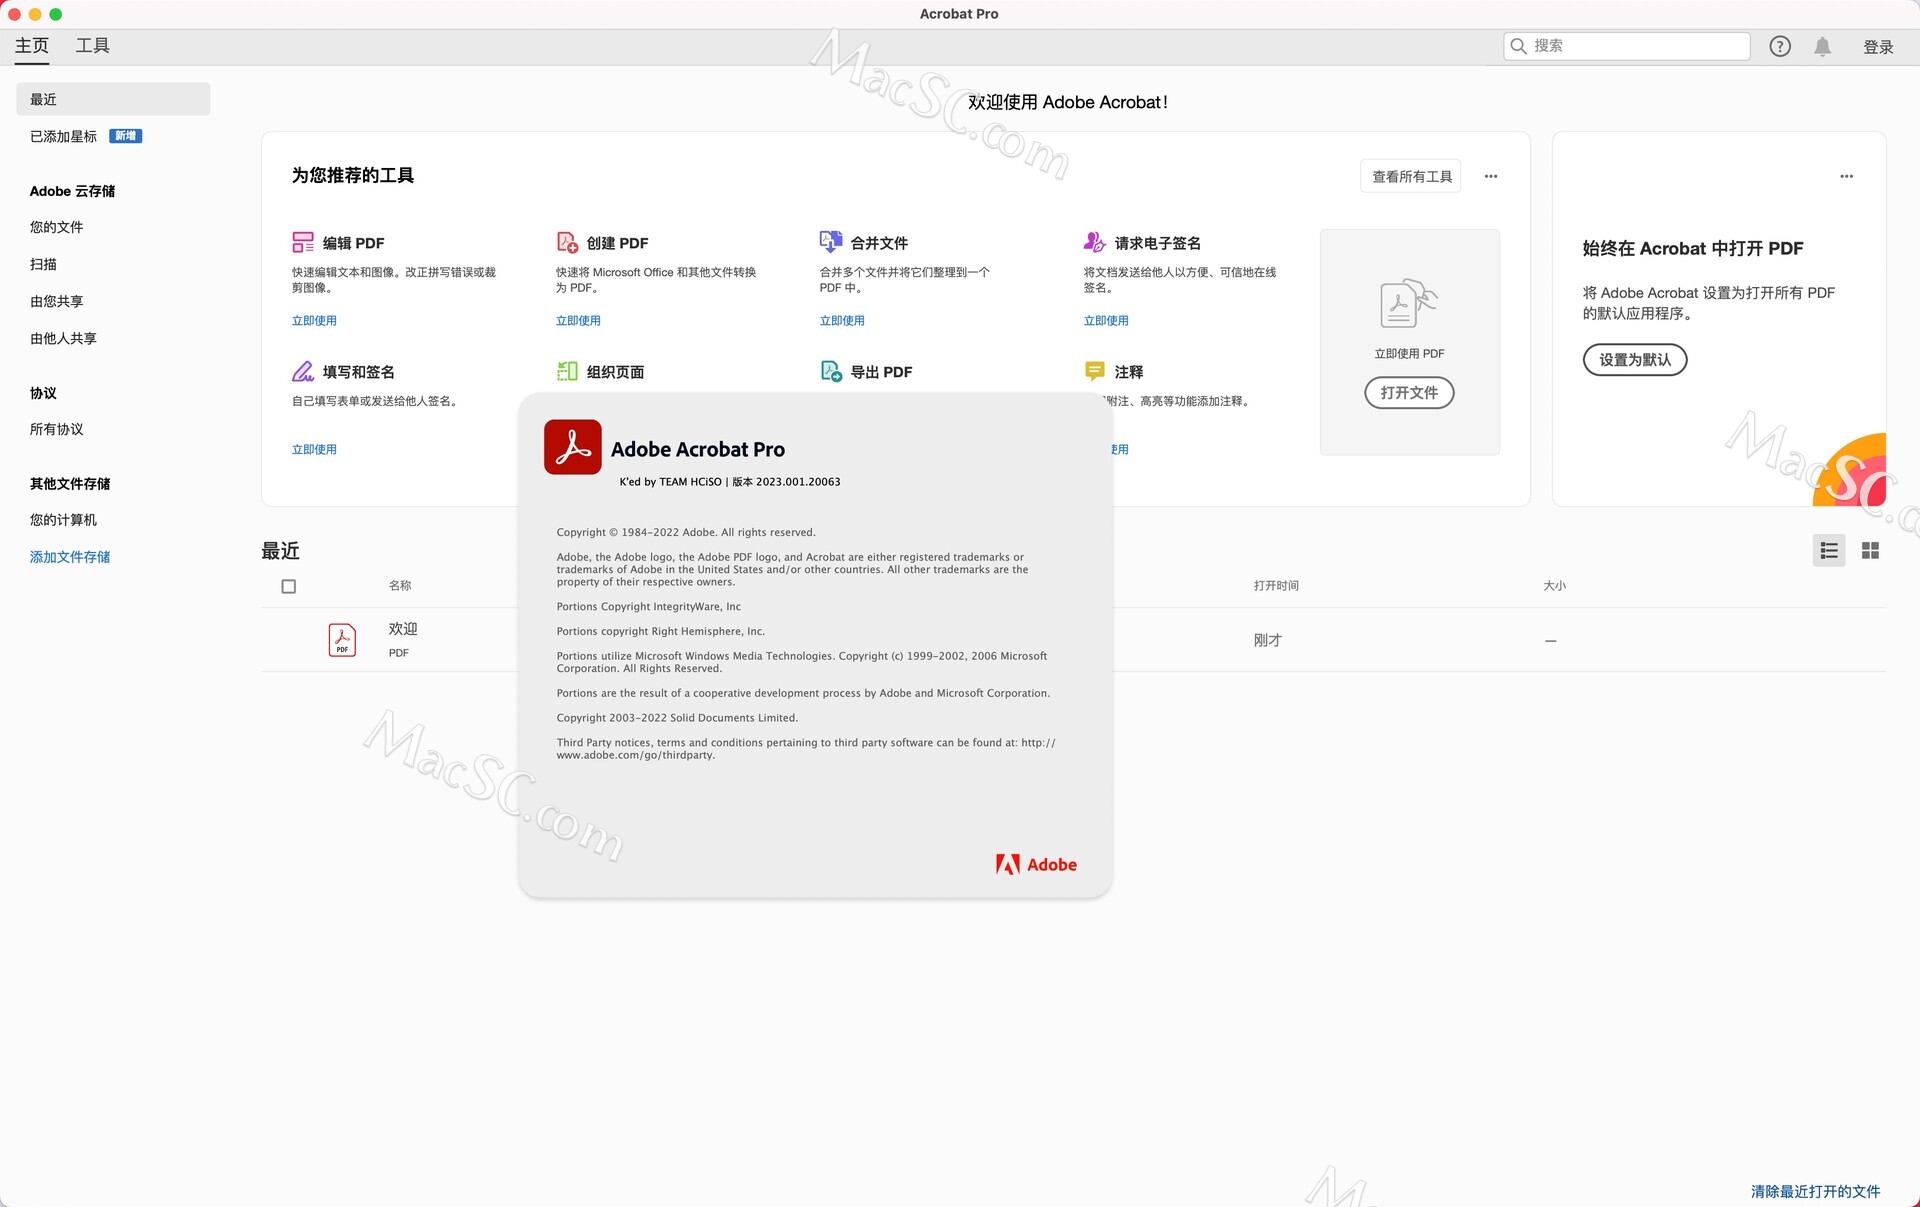Click the Export PDF (导出 PDF) icon
This screenshot has height=1207, width=1920.
tap(831, 371)
